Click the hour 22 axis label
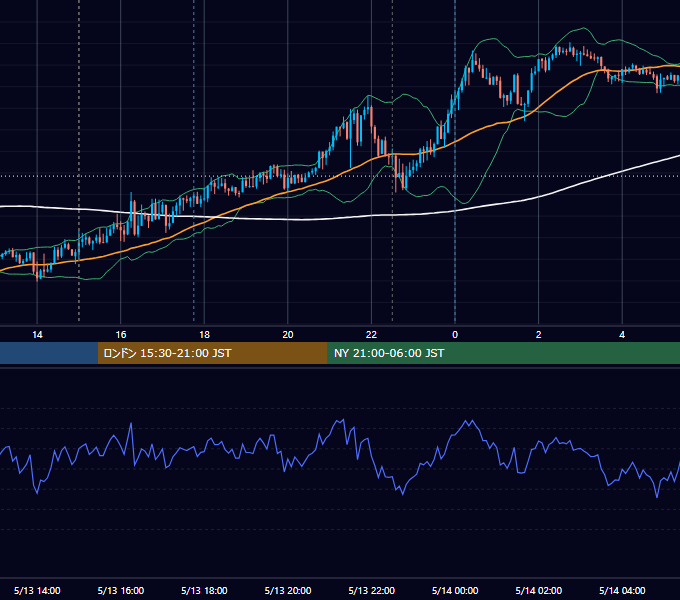This screenshot has width=680, height=600. (x=372, y=335)
